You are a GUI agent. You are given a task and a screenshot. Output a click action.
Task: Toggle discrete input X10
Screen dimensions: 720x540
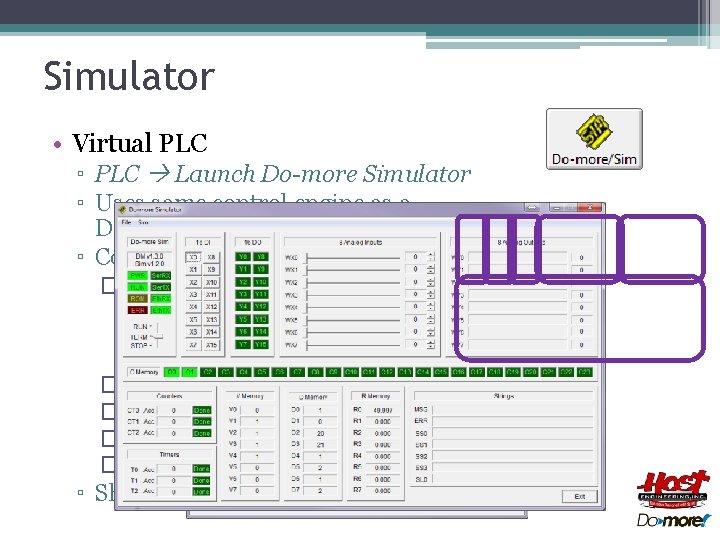tap(211, 282)
